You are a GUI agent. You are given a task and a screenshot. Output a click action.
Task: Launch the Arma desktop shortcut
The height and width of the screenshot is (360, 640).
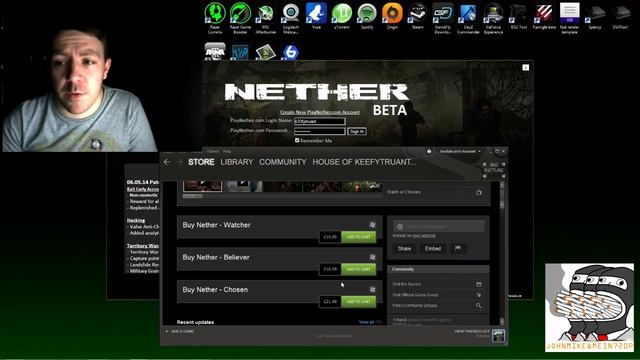[x=215, y=52]
